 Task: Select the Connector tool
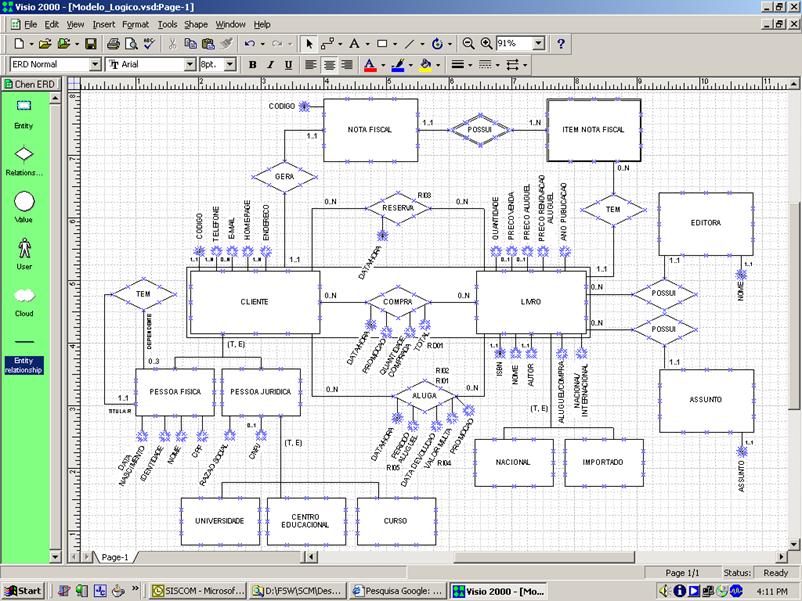[327, 43]
